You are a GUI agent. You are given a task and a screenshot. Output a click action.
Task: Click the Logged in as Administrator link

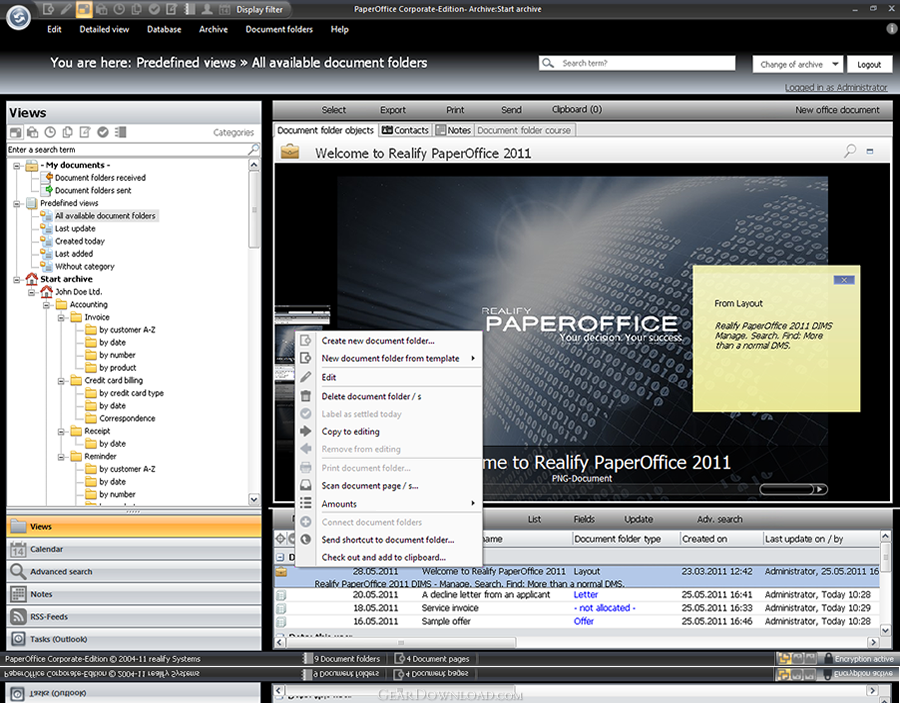836,87
